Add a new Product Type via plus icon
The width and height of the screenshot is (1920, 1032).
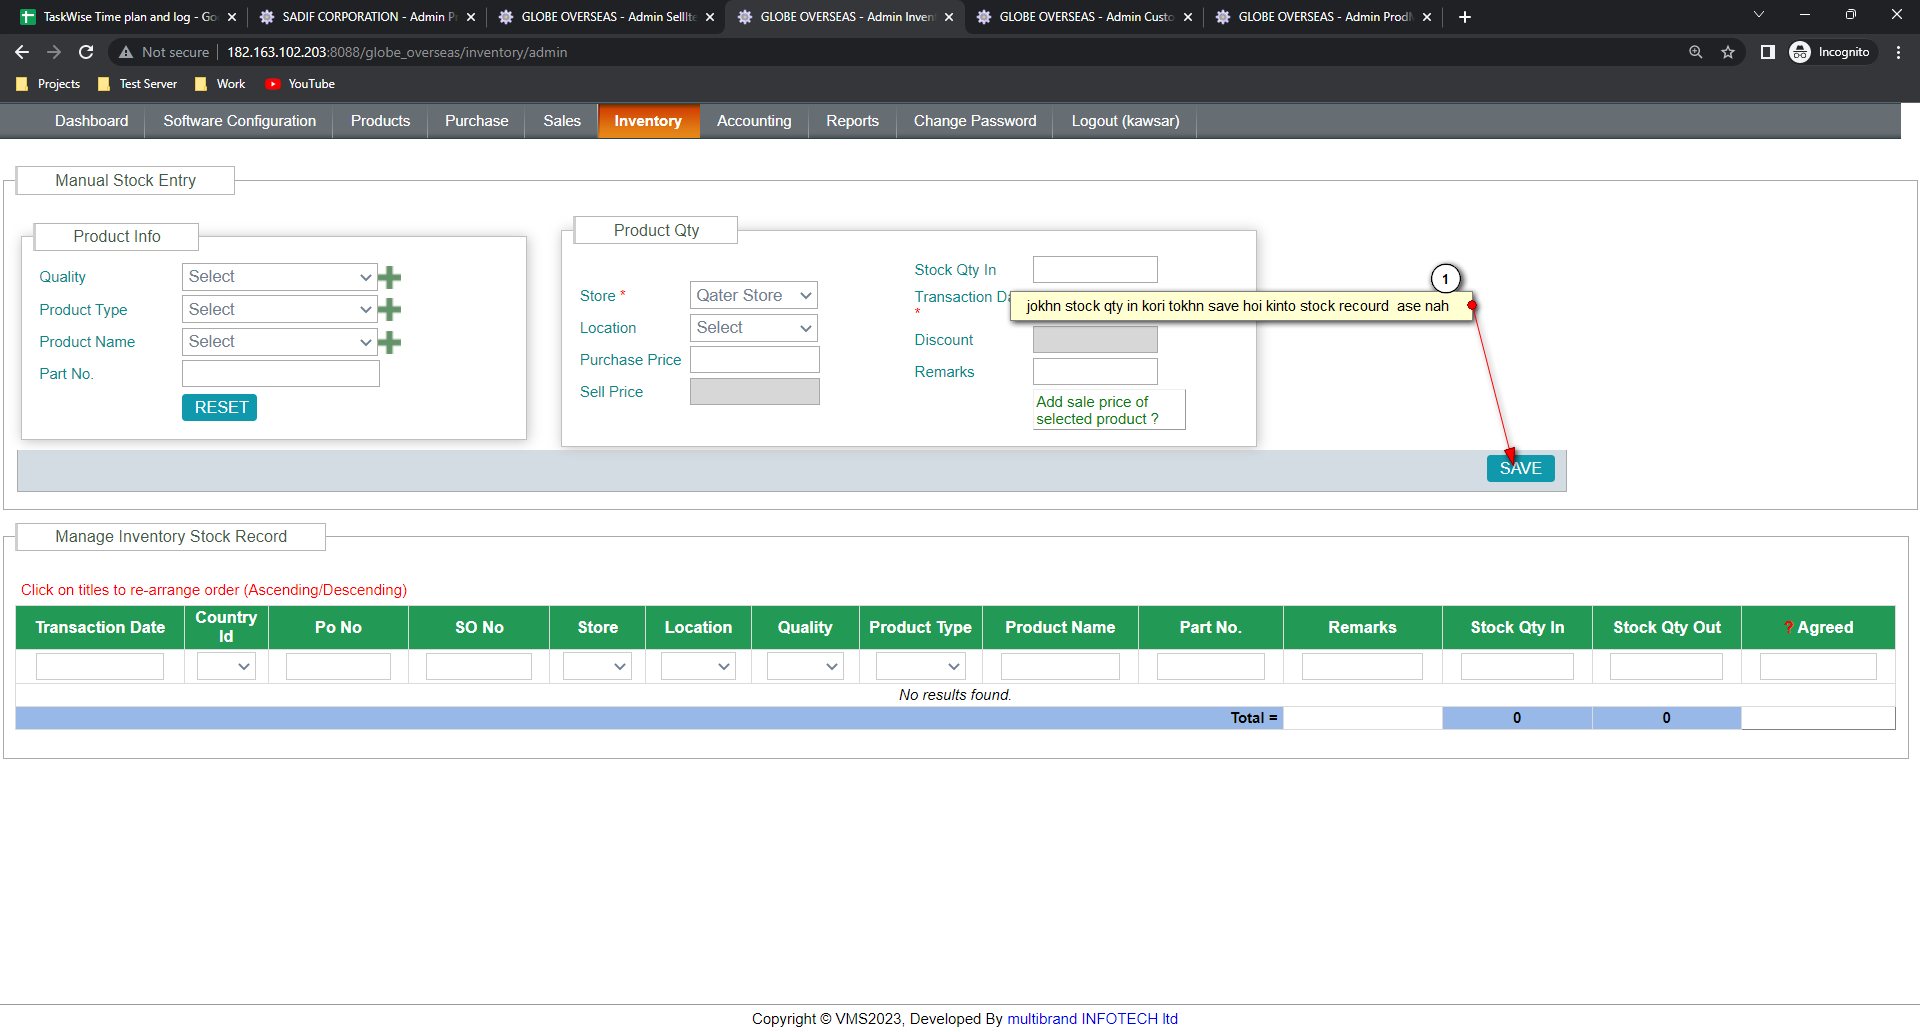point(390,310)
